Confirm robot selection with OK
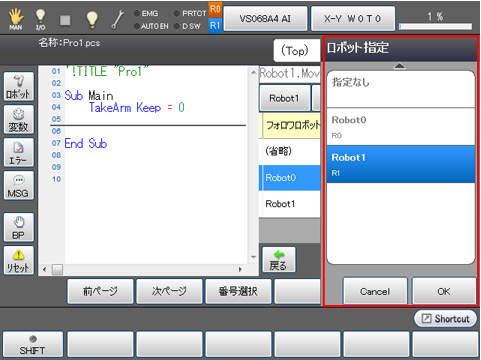The width and height of the screenshot is (481, 360). 444,291
